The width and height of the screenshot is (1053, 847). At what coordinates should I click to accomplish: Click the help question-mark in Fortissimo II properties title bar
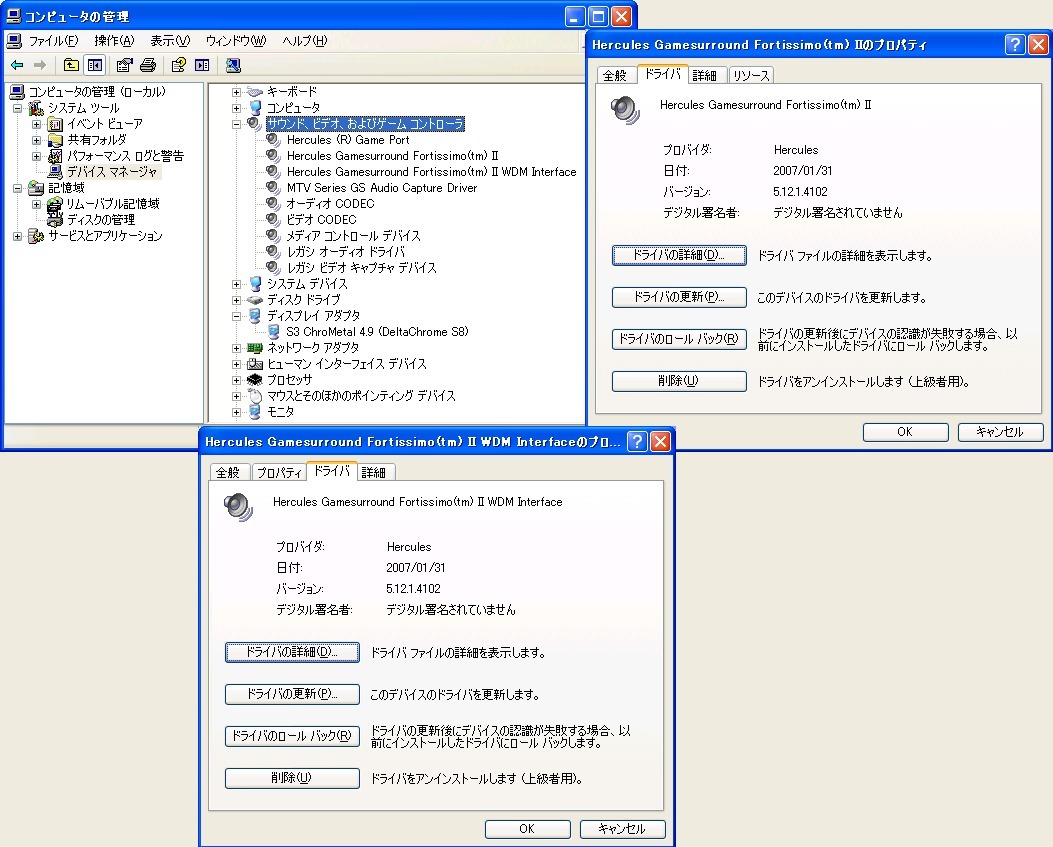coord(1015,45)
